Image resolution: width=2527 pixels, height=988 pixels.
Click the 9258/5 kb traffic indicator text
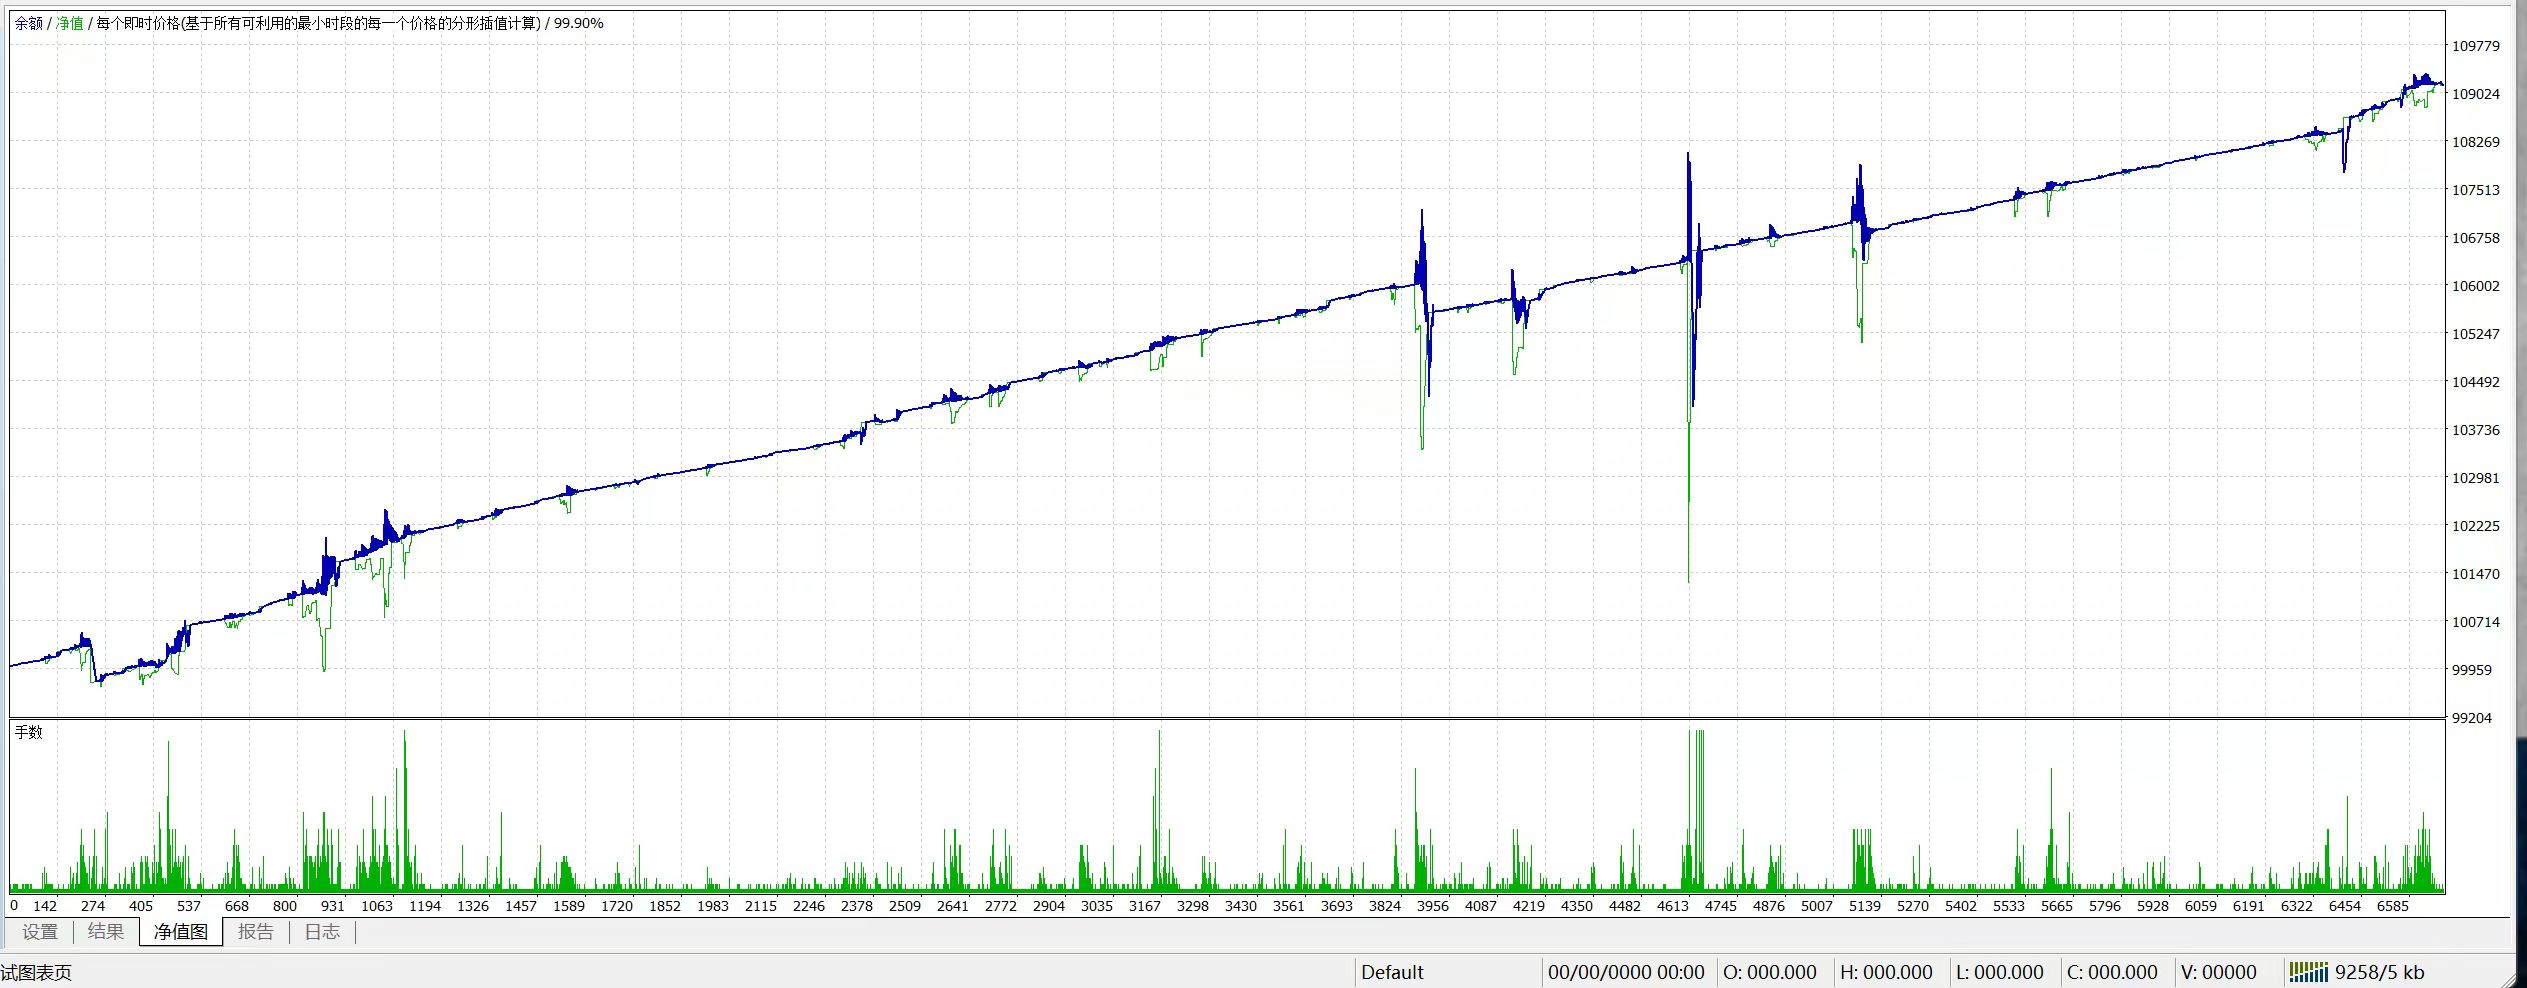2379,972
